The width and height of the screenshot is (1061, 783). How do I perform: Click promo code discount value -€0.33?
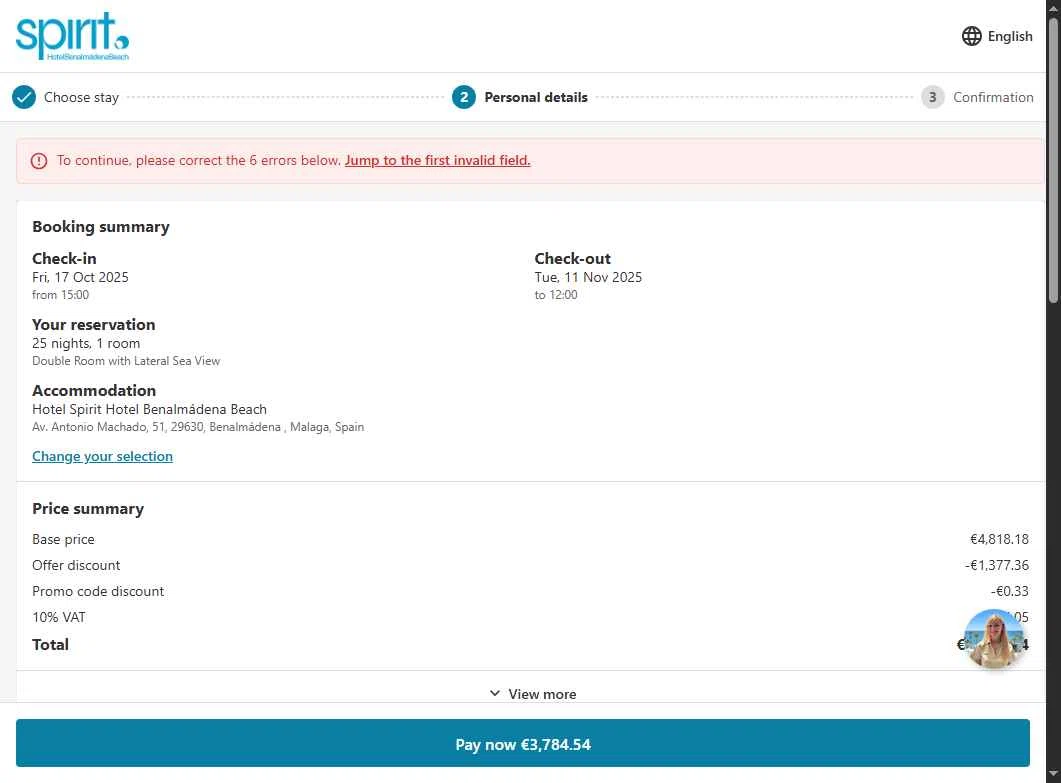pyautogui.click(x=1010, y=591)
